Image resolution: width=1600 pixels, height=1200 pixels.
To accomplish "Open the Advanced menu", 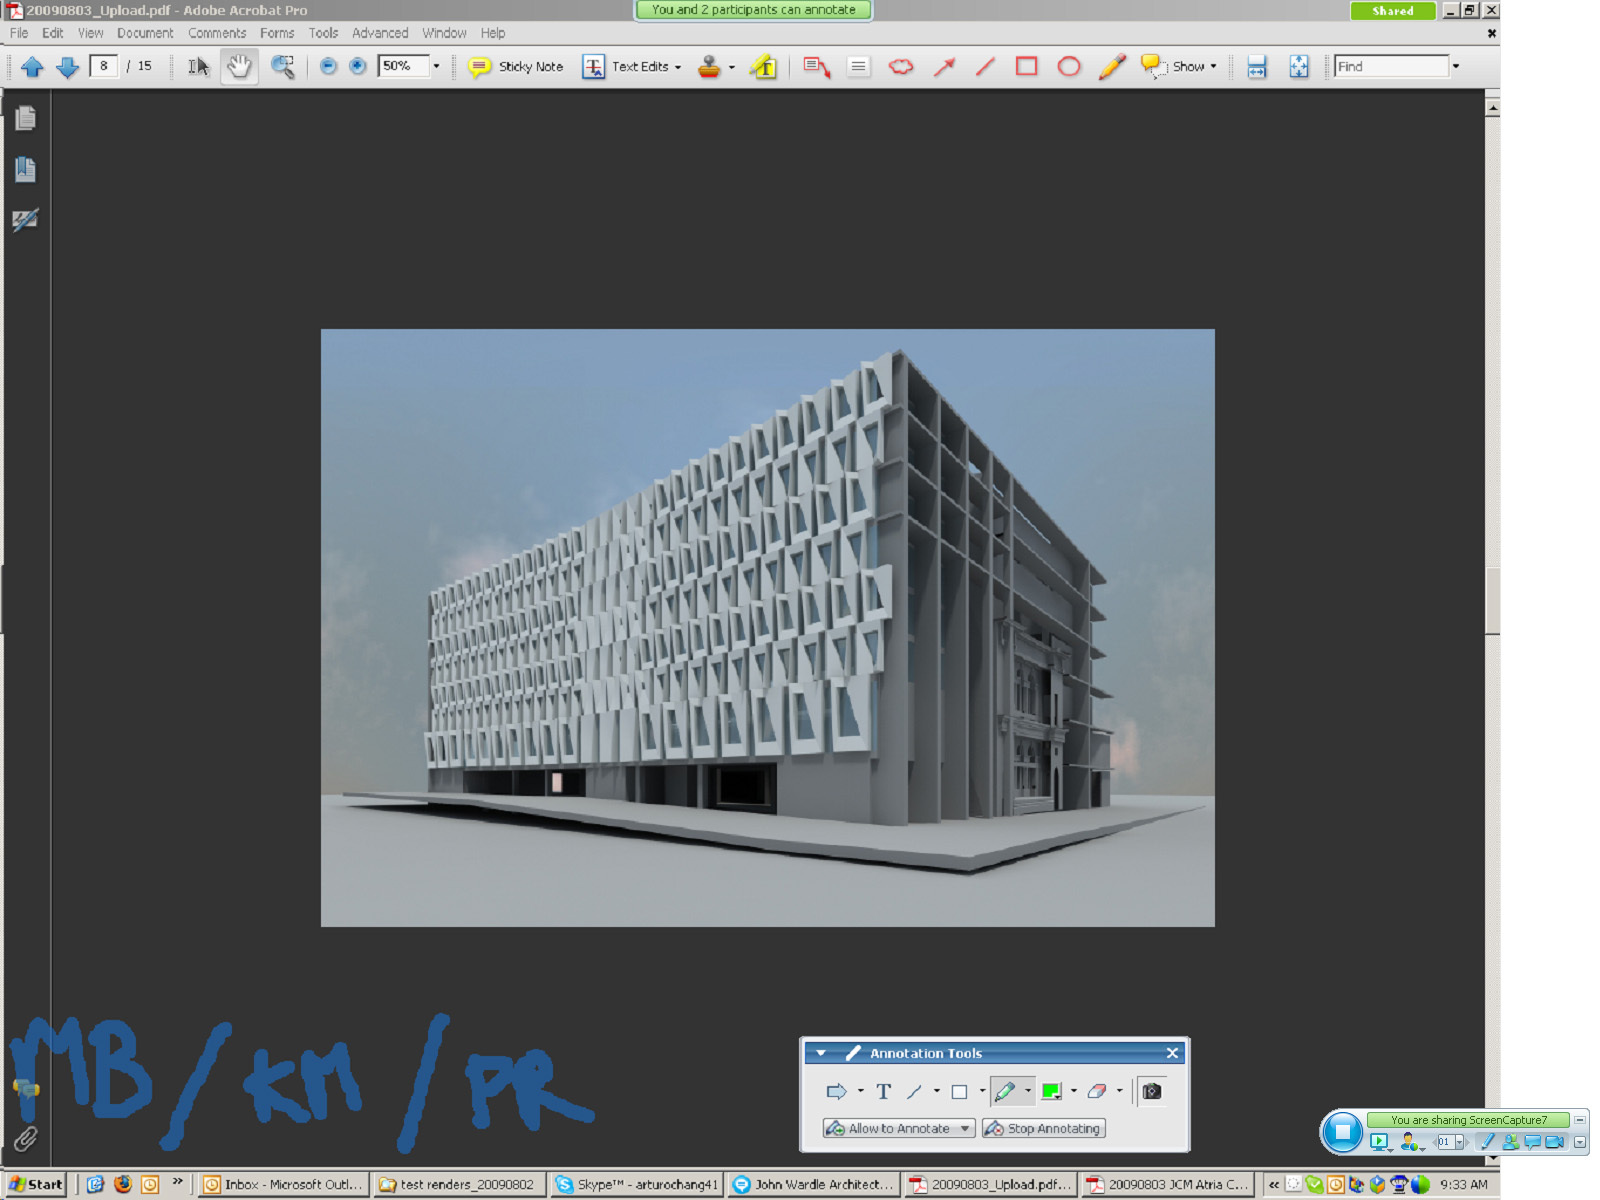I will (x=380, y=33).
